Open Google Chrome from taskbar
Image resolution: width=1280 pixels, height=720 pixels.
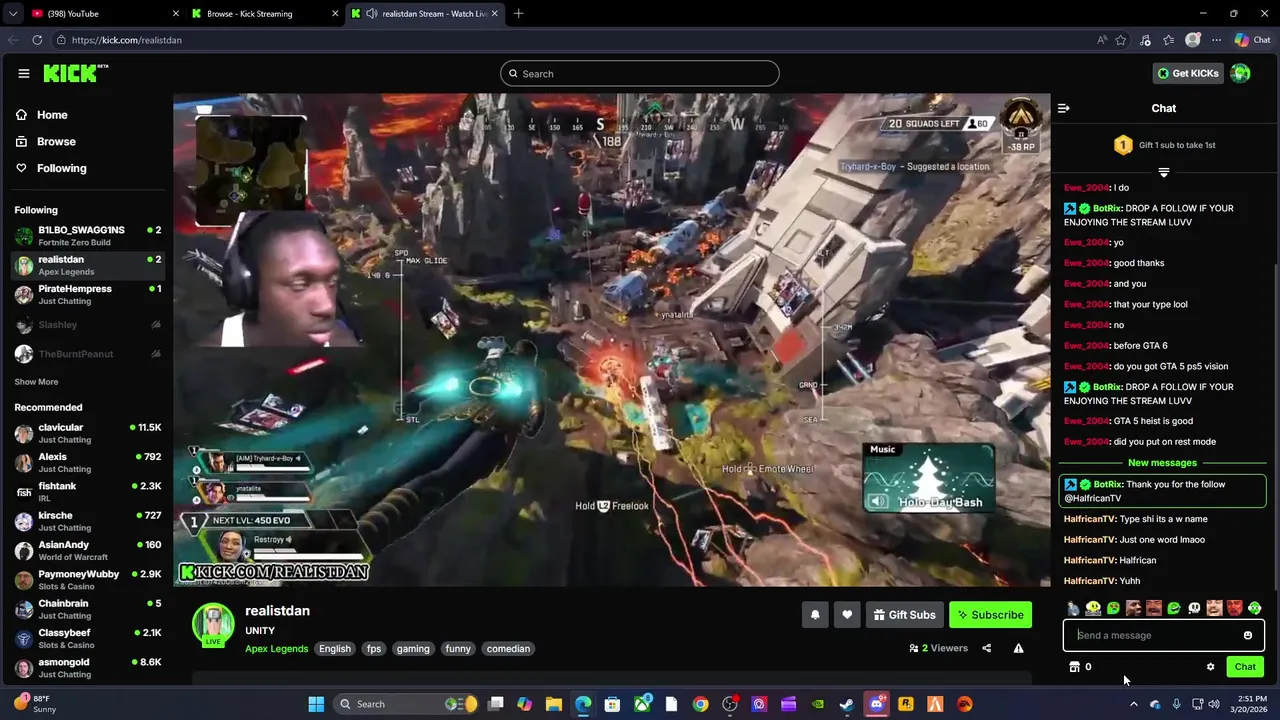click(x=700, y=704)
